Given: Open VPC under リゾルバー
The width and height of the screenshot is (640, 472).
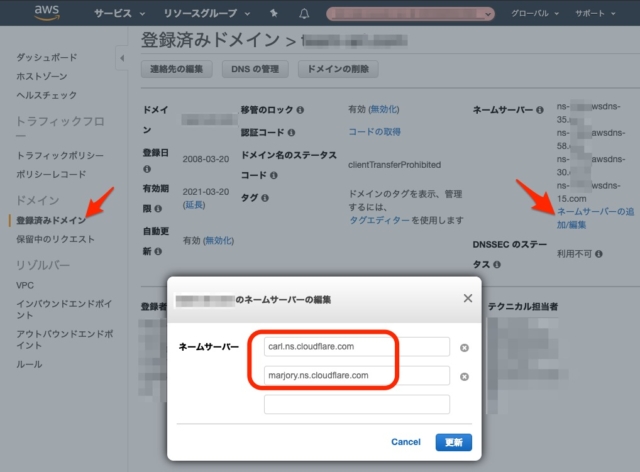Looking at the screenshot, I should (25, 285).
